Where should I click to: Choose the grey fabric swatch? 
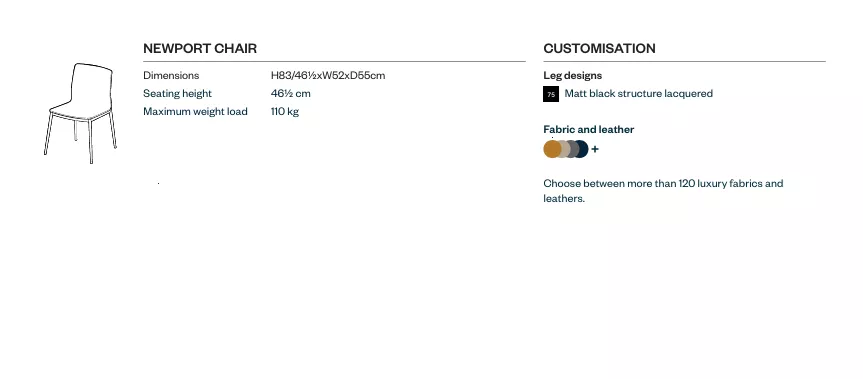coord(572,149)
